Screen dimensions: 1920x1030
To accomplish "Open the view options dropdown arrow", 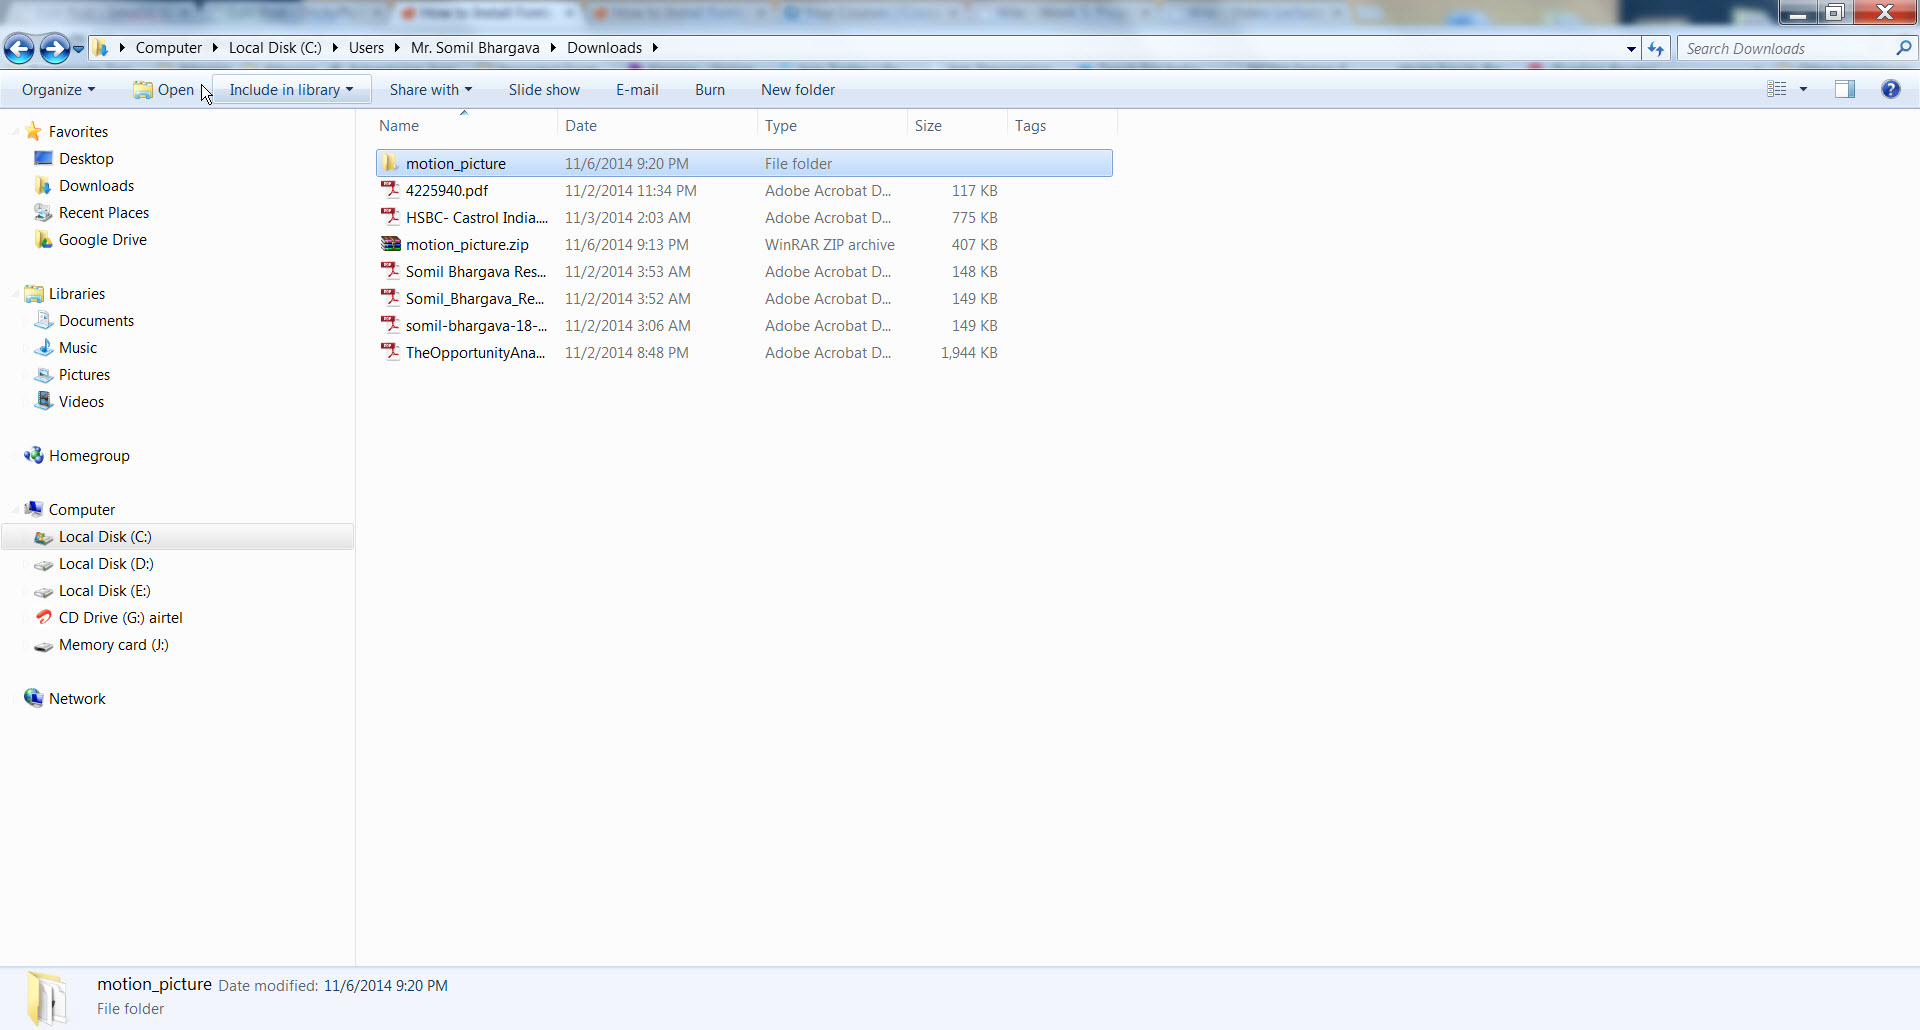I will [x=1804, y=89].
